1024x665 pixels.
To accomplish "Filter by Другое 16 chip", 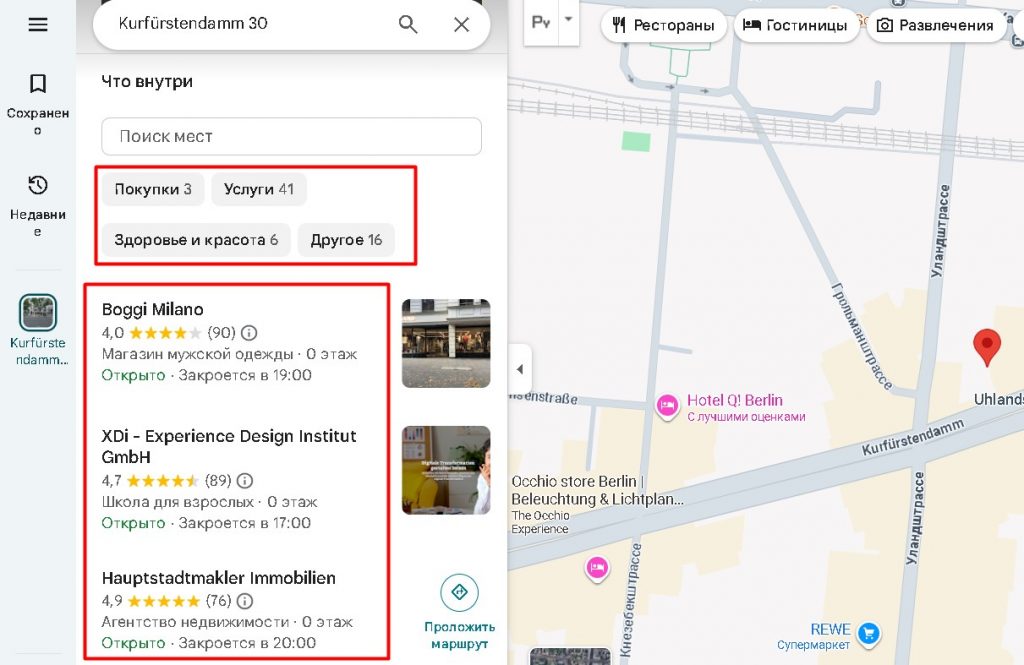I will (346, 240).
